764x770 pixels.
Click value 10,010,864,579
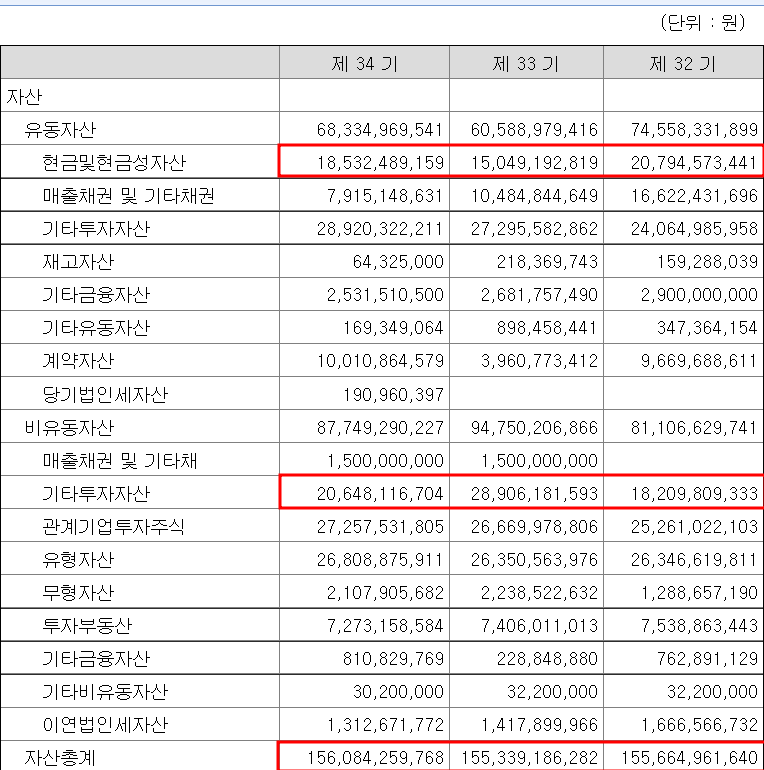coord(380,361)
